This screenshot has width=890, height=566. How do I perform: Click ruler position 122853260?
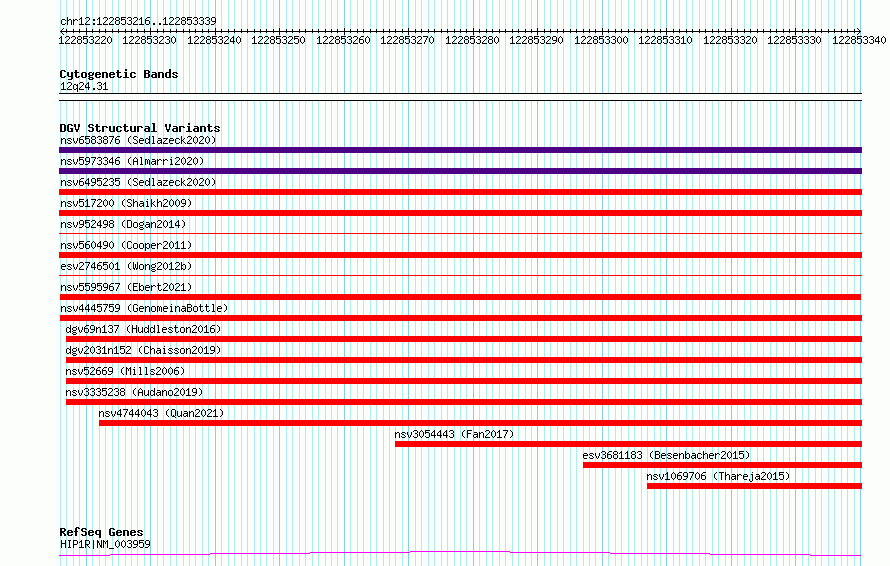(343, 40)
